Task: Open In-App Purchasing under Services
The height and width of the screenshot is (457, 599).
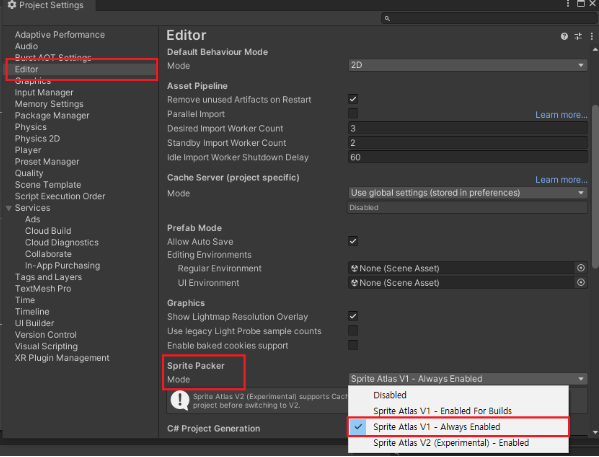Action: 63,266
